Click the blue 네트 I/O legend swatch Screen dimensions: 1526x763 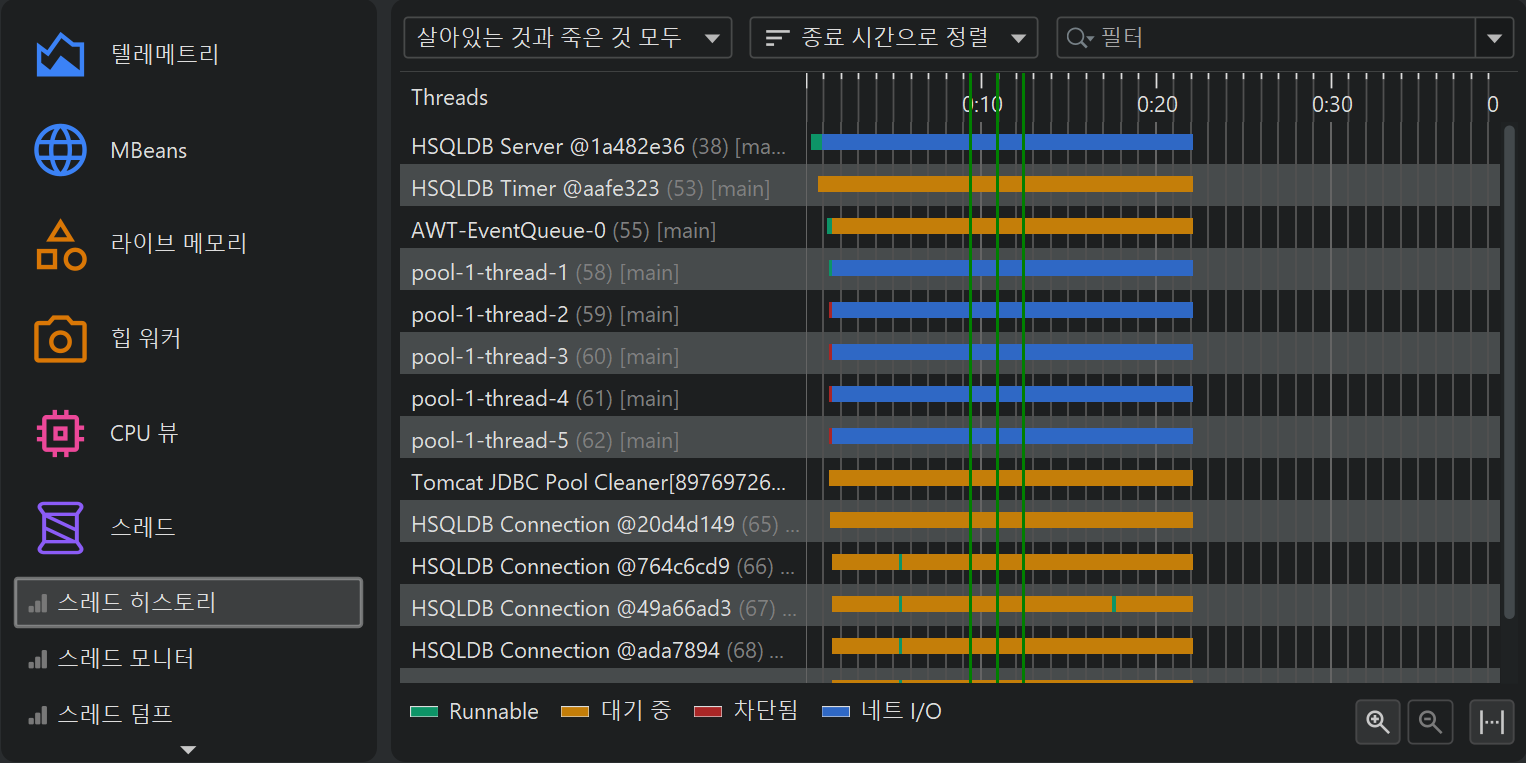[x=835, y=712]
